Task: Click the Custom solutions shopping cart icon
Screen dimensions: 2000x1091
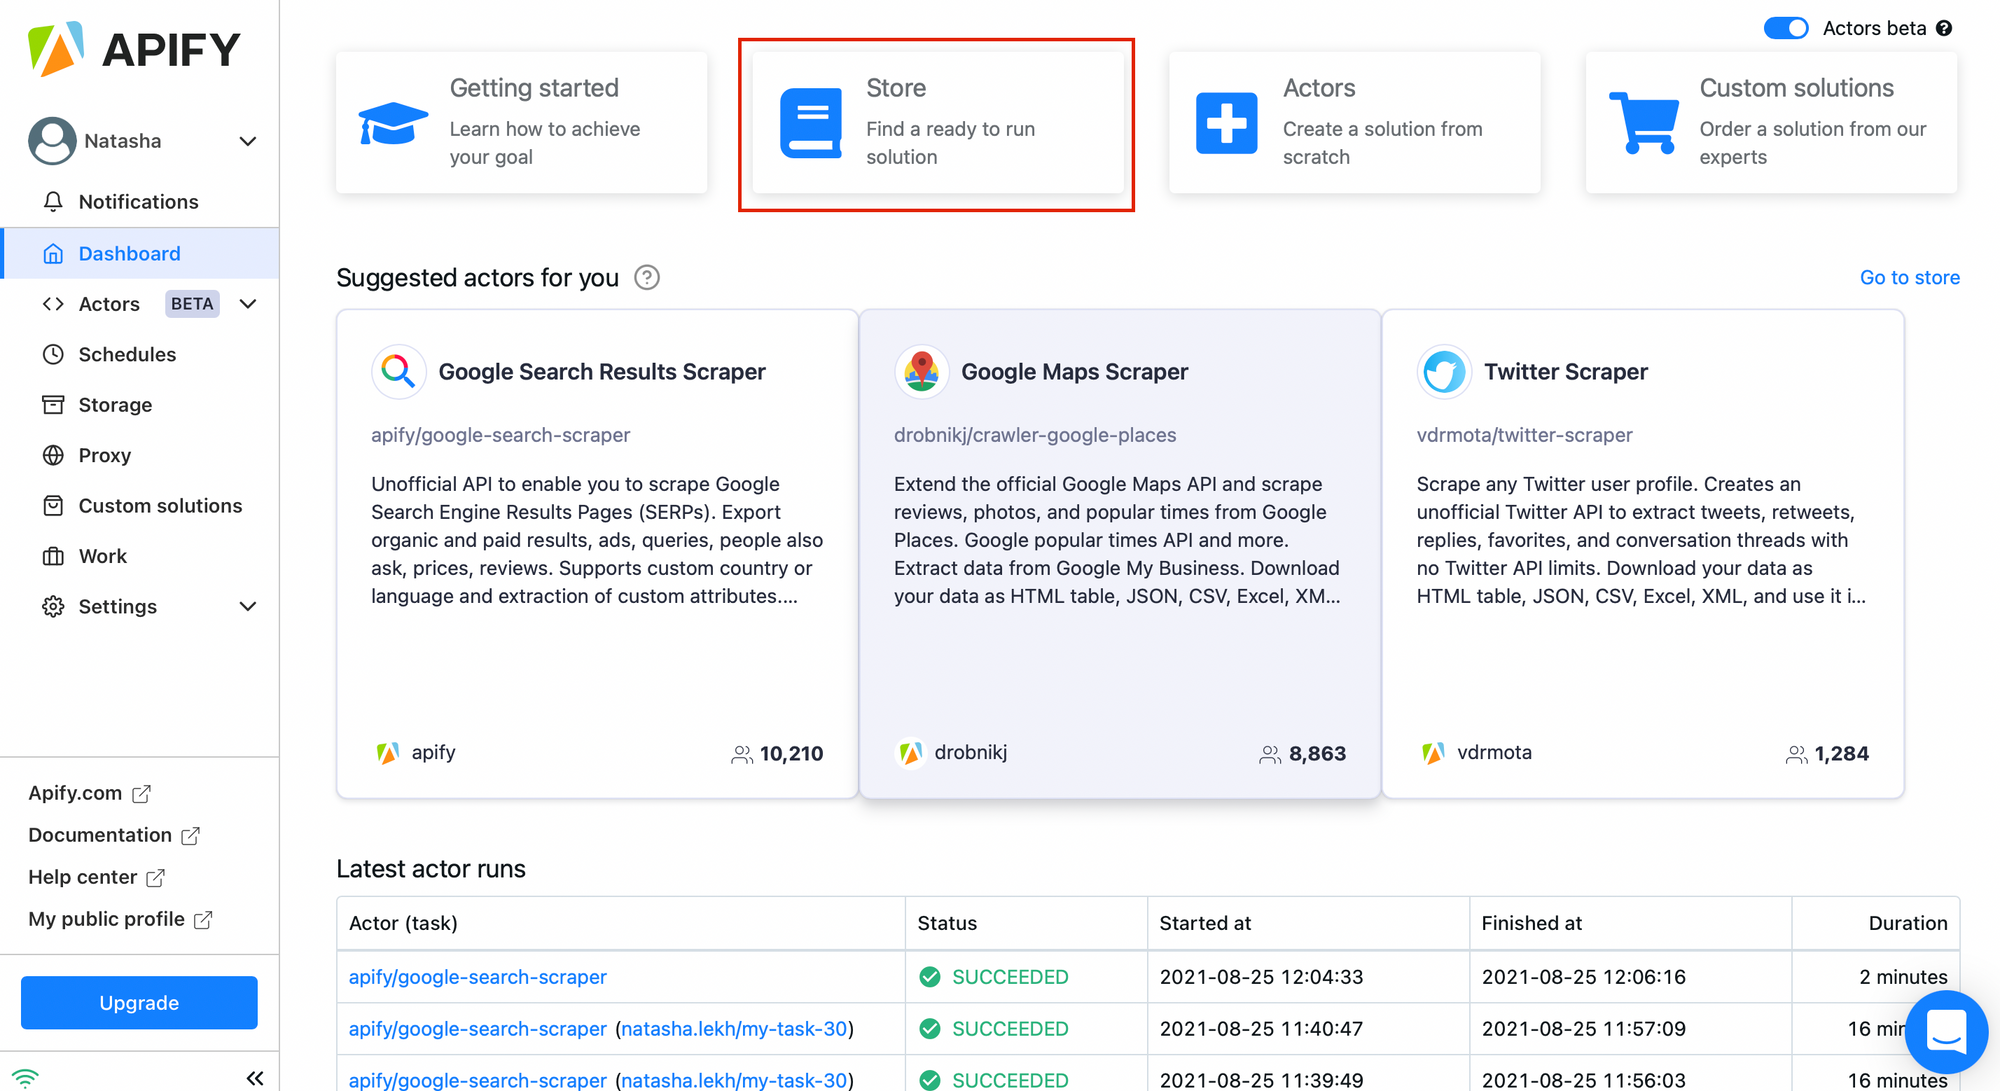Action: [x=1643, y=123]
